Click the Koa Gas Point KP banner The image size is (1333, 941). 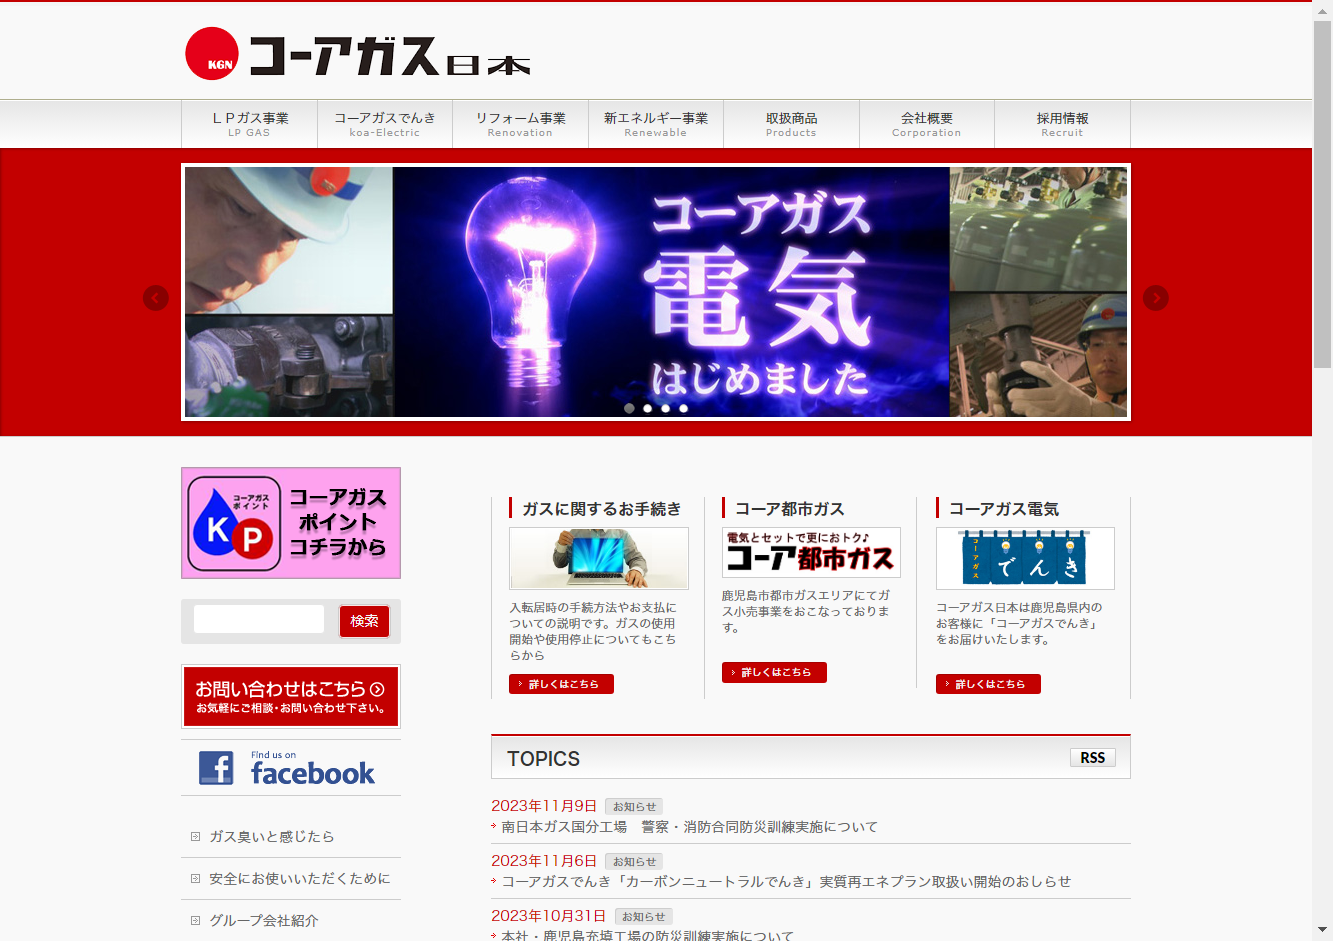pos(291,523)
